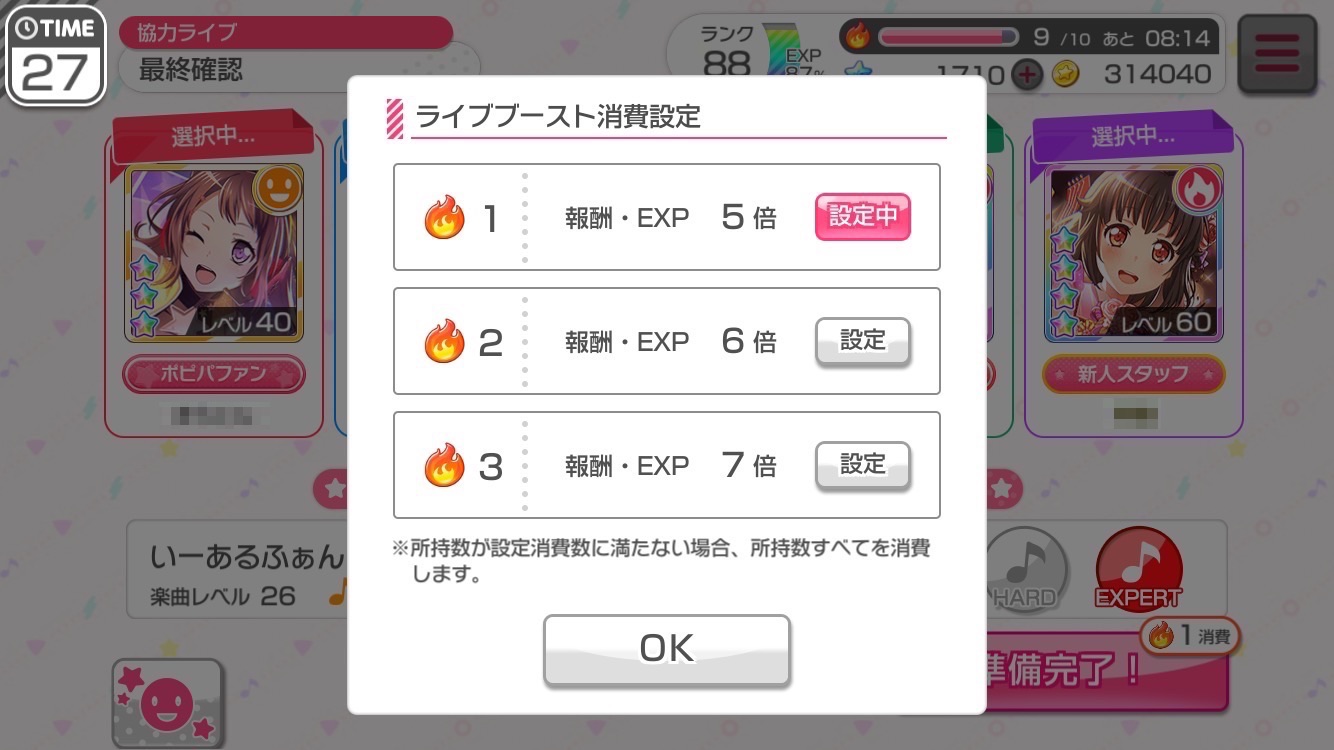This screenshot has height=750, width=1334.
Task: Click the flame icon for boost 3
Action: (444, 465)
